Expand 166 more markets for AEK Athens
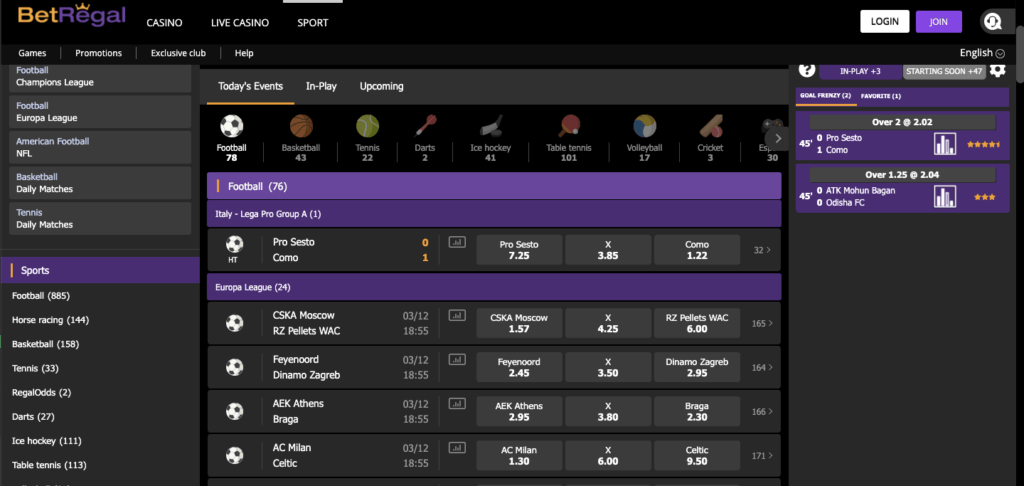Screen dimensions: 1024x486 click(762, 412)
